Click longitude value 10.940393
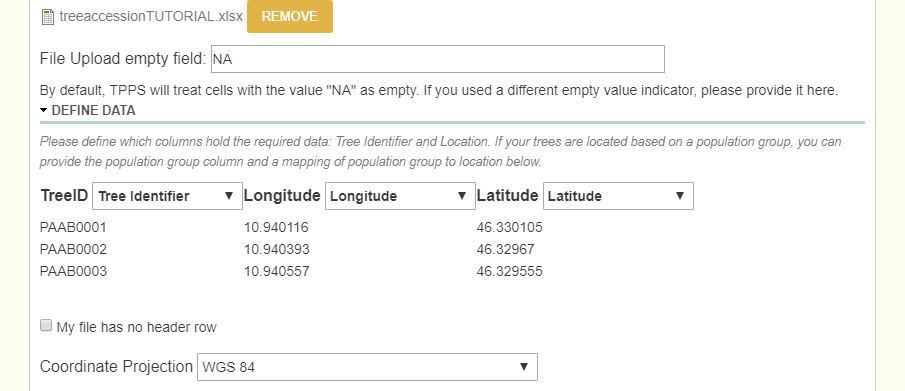The height and width of the screenshot is (391, 905). [x=276, y=250]
